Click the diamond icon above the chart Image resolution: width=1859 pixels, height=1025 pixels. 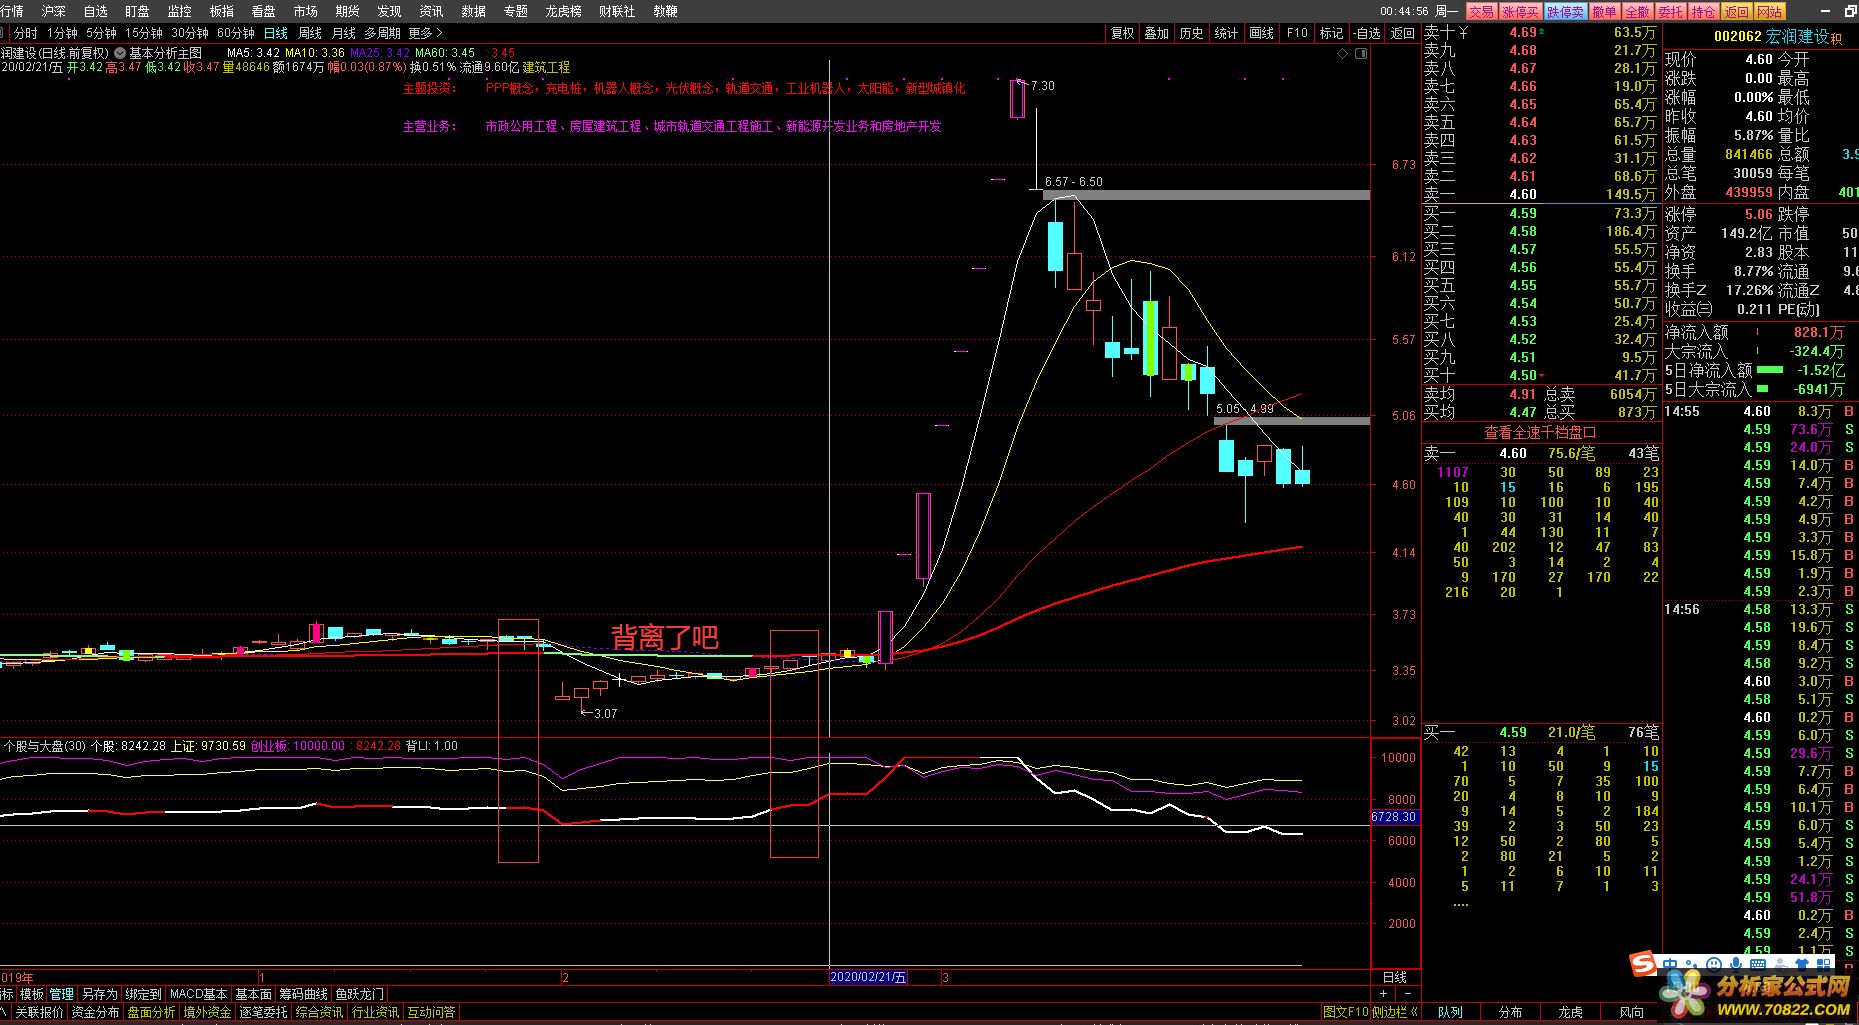tap(1343, 54)
